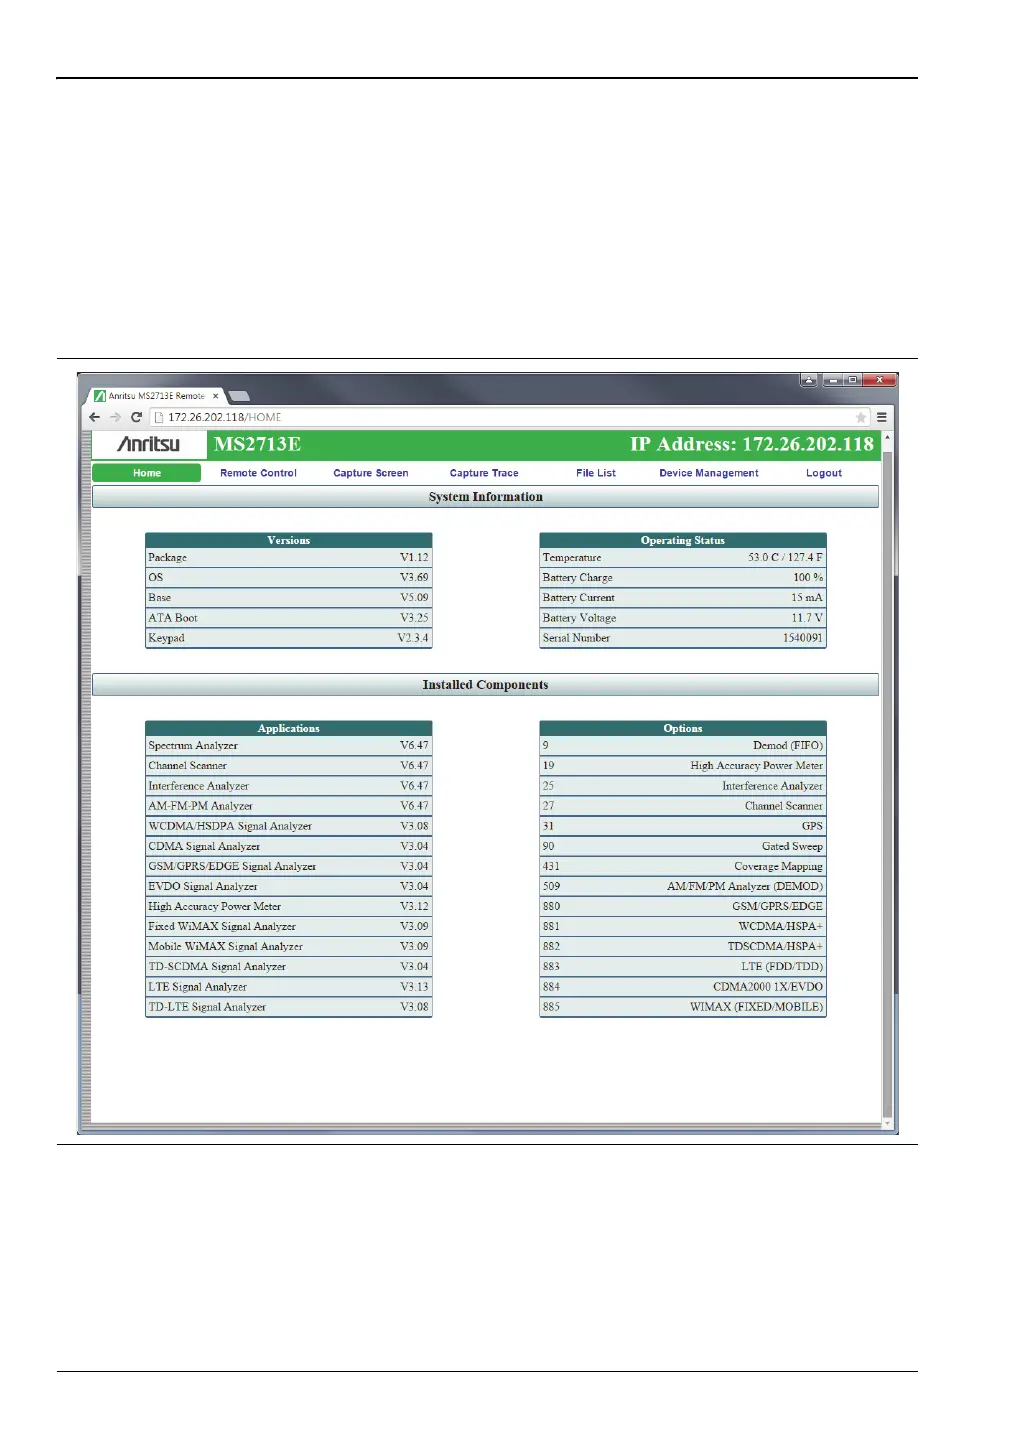Click the GSM/GPRS/EDGE Signal Analyzer row

pos(289,866)
